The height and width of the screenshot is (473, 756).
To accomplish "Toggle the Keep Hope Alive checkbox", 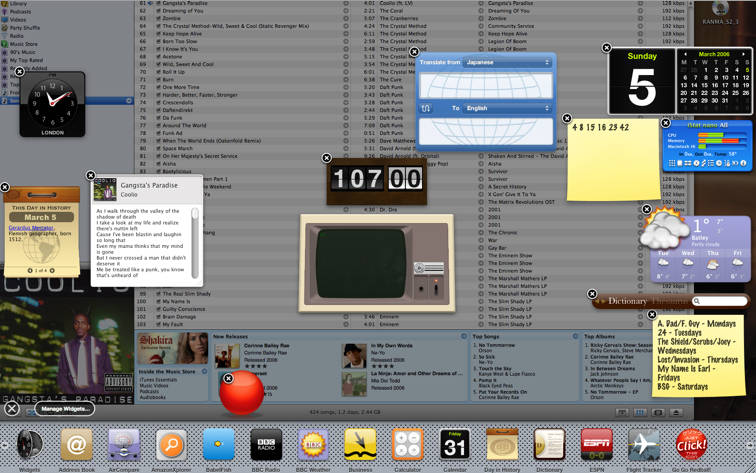I will pos(158,34).
